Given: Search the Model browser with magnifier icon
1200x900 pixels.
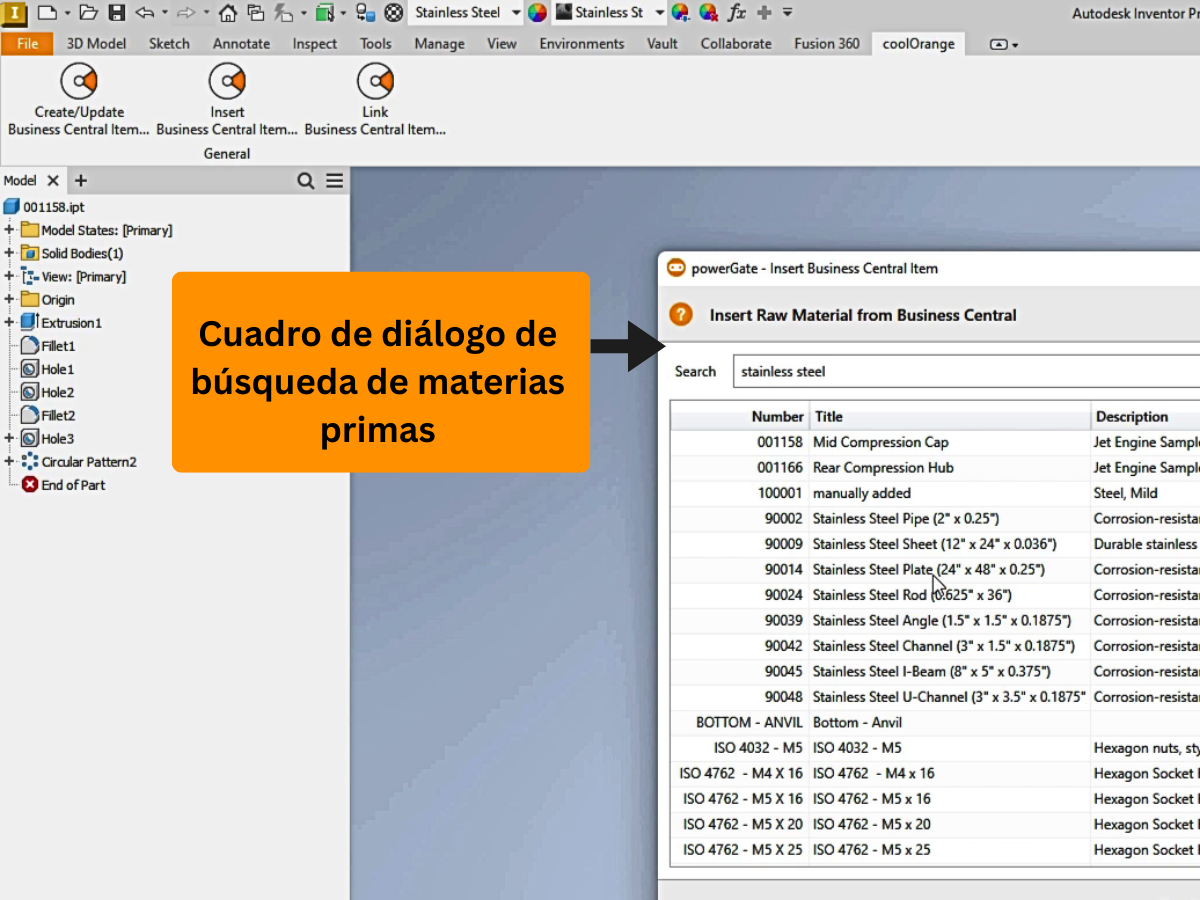Looking at the screenshot, I should click(x=306, y=181).
